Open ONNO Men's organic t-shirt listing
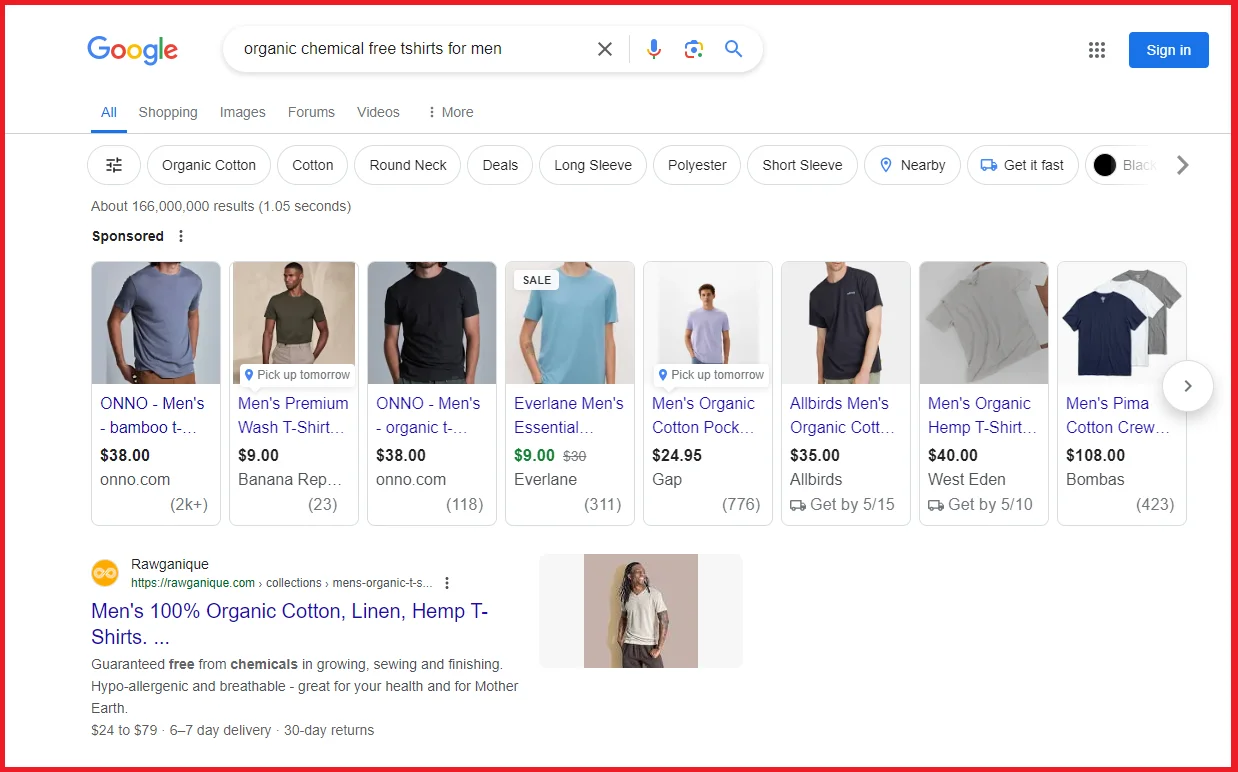 click(428, 415)
